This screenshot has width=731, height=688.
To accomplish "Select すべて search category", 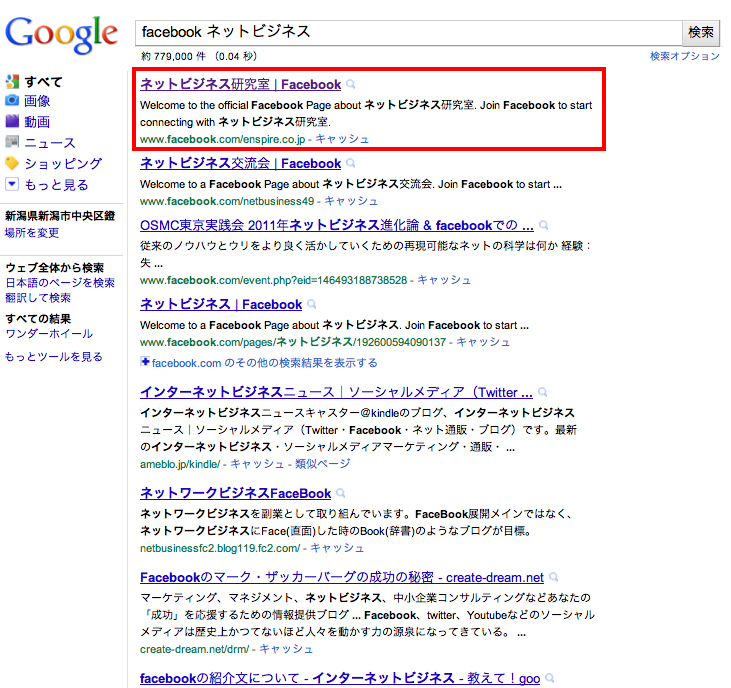I will 43,82.
